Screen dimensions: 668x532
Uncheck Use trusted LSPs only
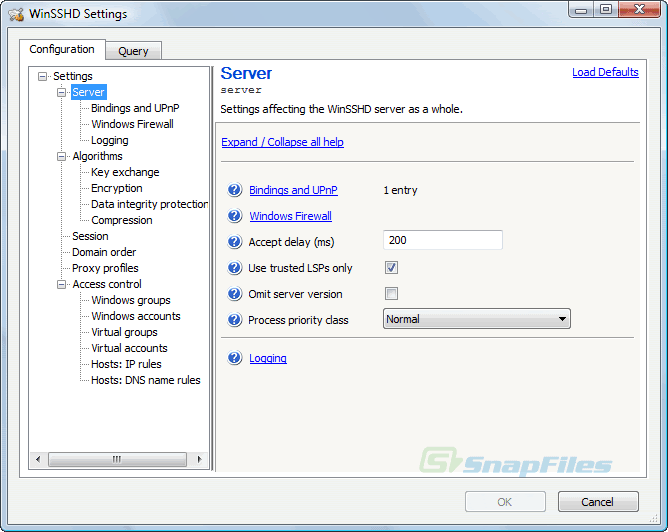coord(391,267)
